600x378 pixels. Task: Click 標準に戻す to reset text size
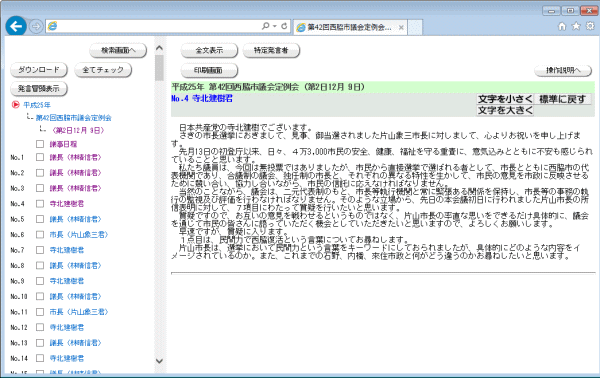[x=562, y=99]
